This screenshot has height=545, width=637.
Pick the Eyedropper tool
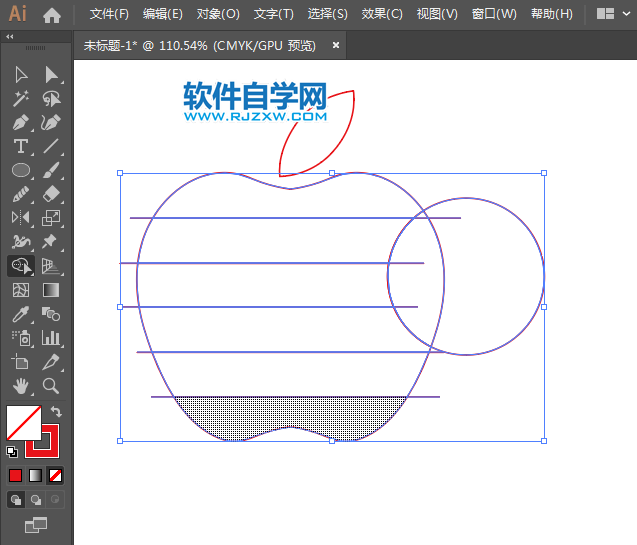[21, 314]
